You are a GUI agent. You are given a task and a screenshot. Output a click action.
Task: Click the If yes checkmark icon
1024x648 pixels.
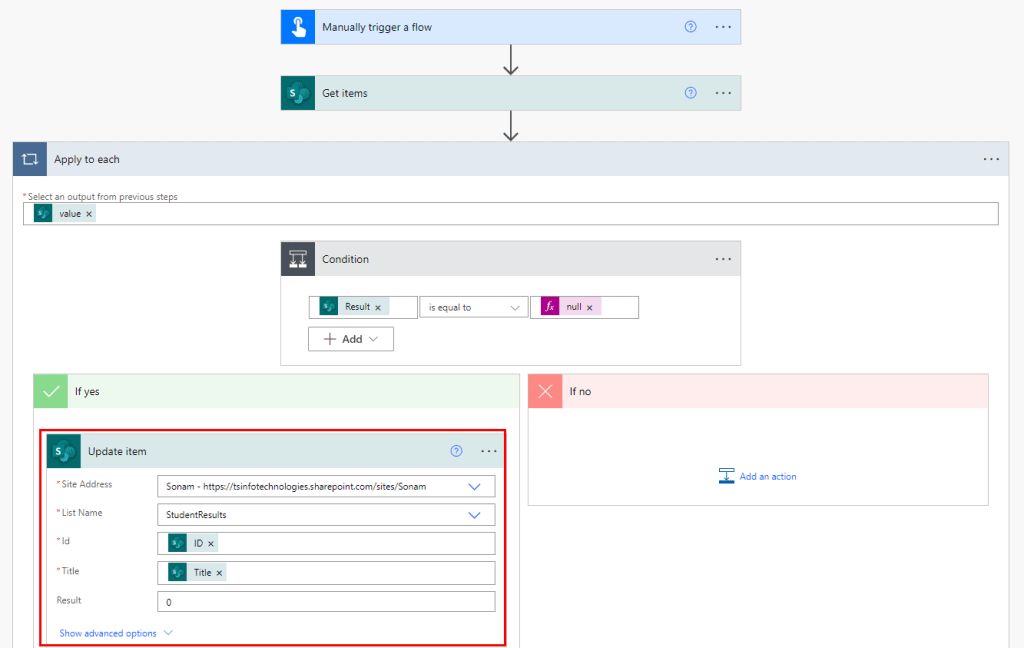(x=51, y=391)
